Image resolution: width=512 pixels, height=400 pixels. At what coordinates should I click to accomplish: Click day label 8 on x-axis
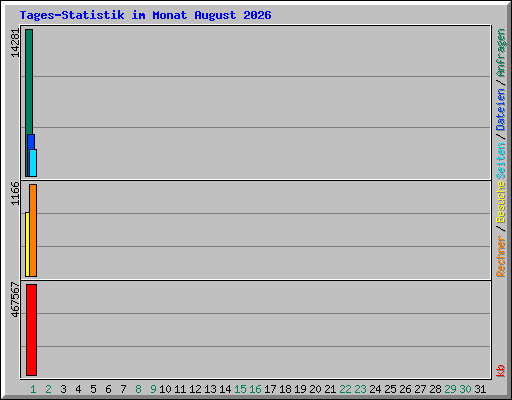138,389
